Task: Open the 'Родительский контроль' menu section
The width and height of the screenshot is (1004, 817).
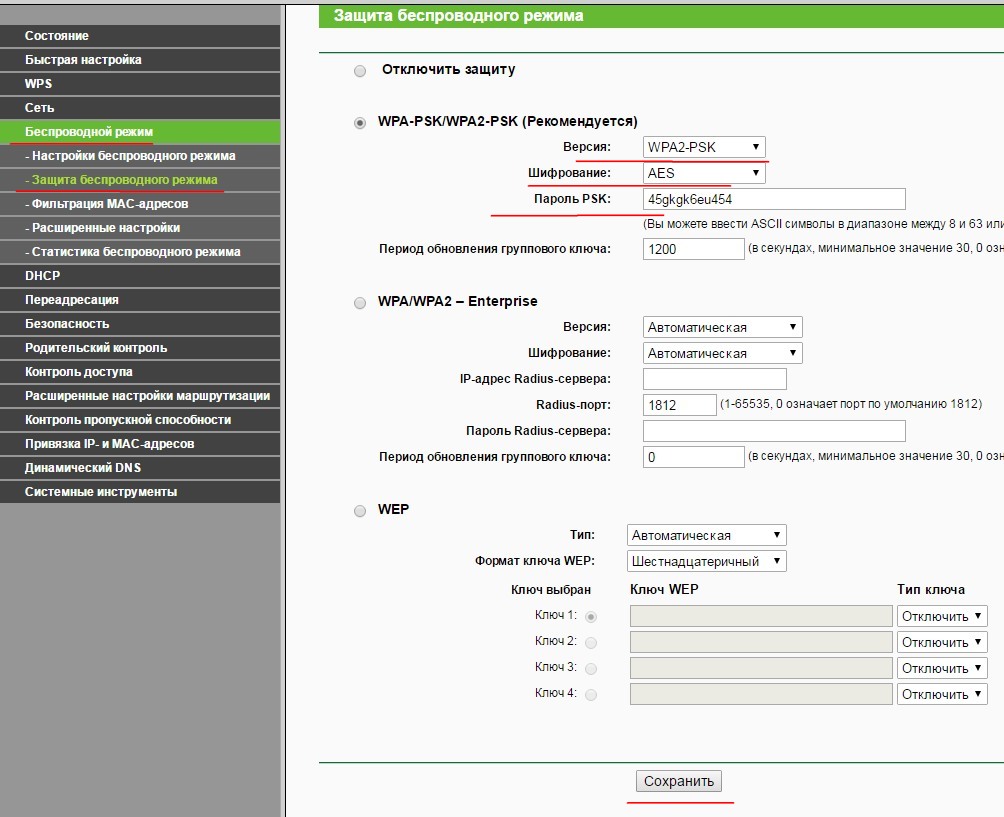Action: pyautogui.click(x=140, y=348)
